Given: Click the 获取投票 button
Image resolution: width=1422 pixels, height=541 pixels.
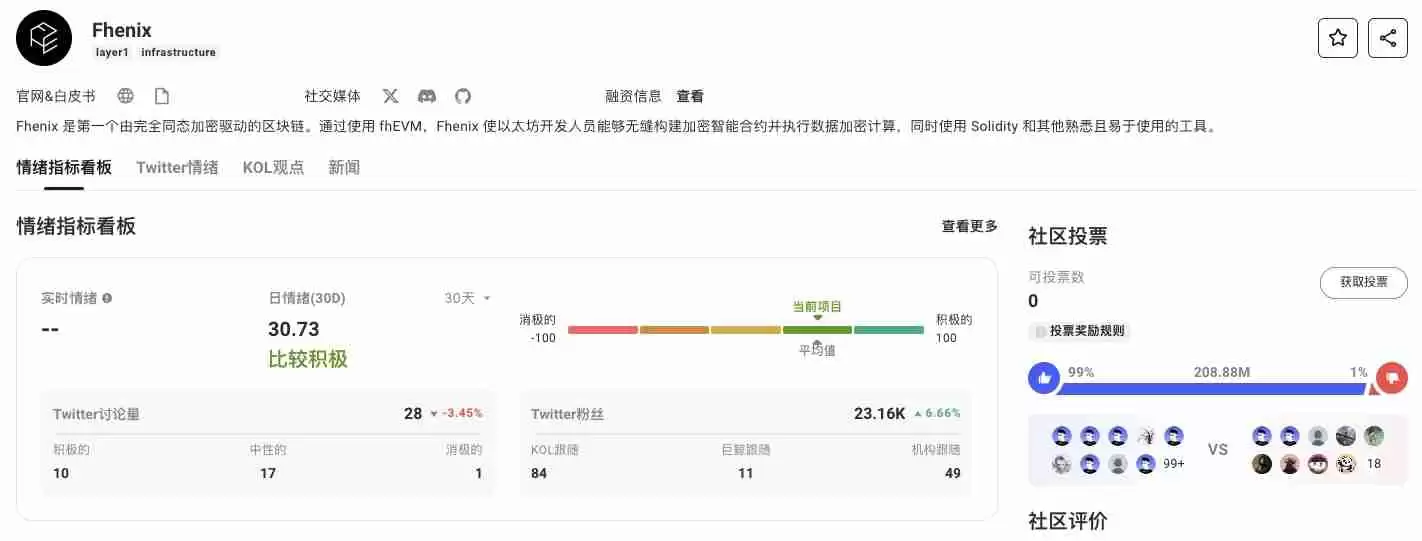Looking at the screenshot, I should click(1363, 282).
